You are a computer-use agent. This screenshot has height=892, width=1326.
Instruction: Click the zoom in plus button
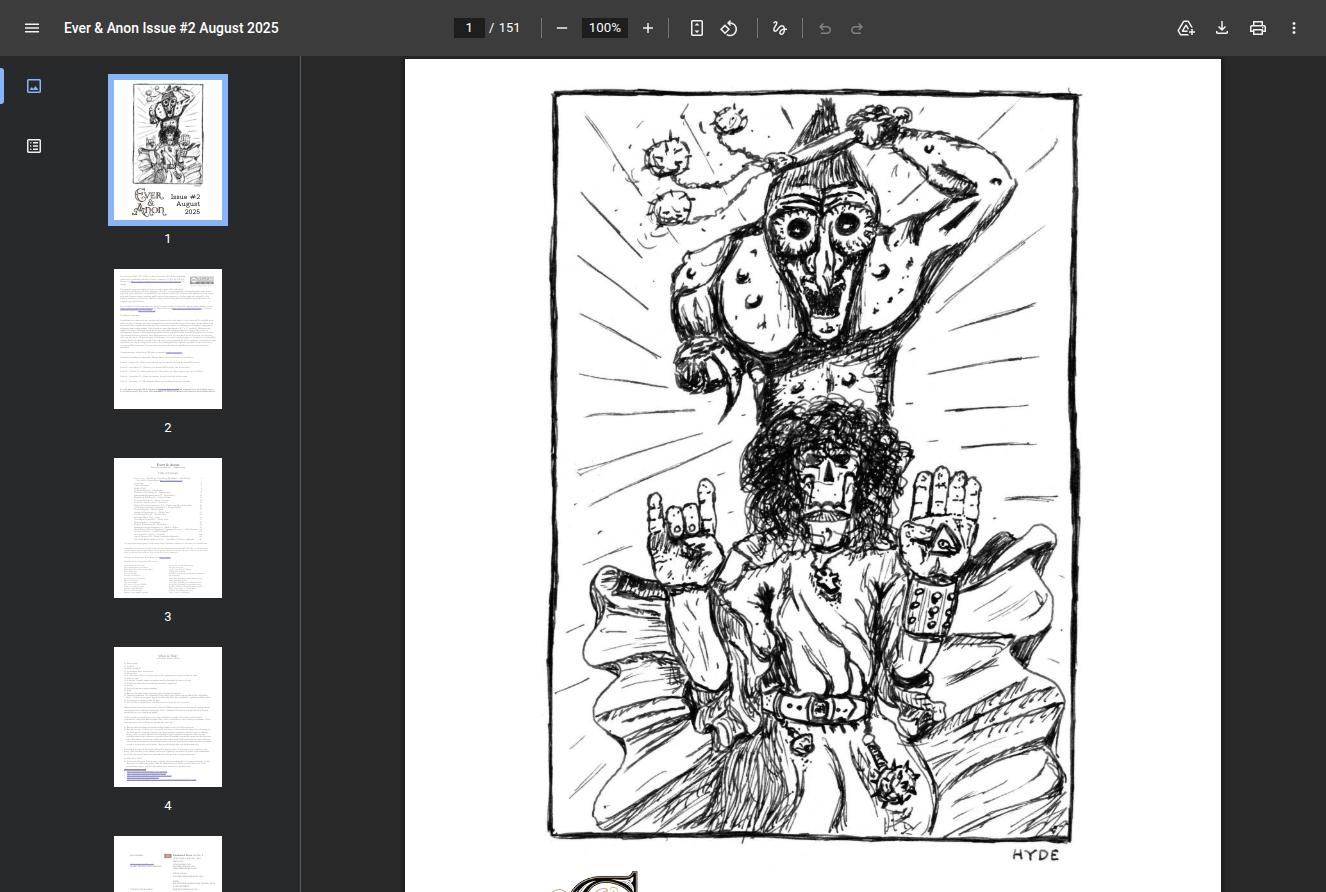(648, 28)
